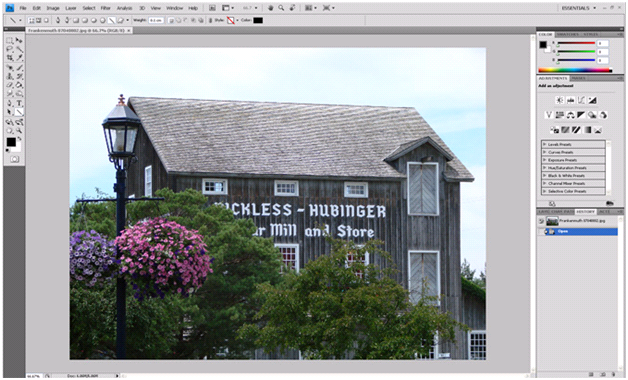Select the Move tool
This screenshot has width=628, height=380.
[19, 40]
